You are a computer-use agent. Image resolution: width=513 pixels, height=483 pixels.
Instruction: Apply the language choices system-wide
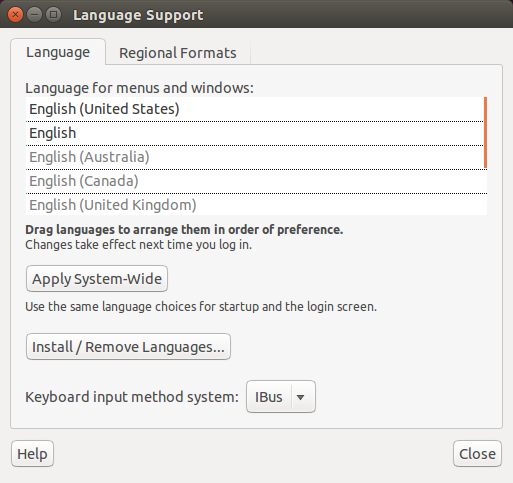[x=97, y=279]
